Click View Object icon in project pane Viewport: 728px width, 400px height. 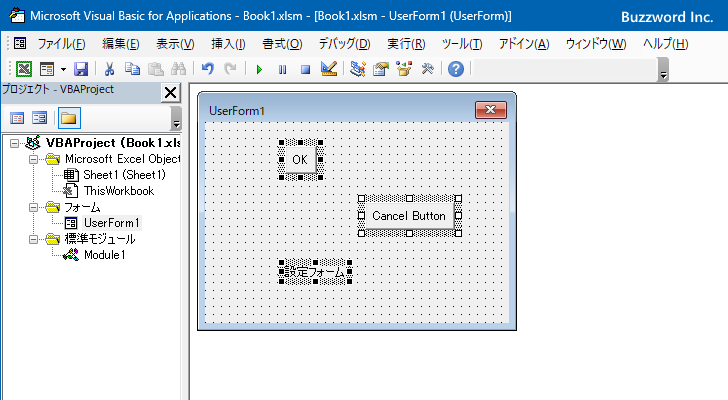coord(39,118)
